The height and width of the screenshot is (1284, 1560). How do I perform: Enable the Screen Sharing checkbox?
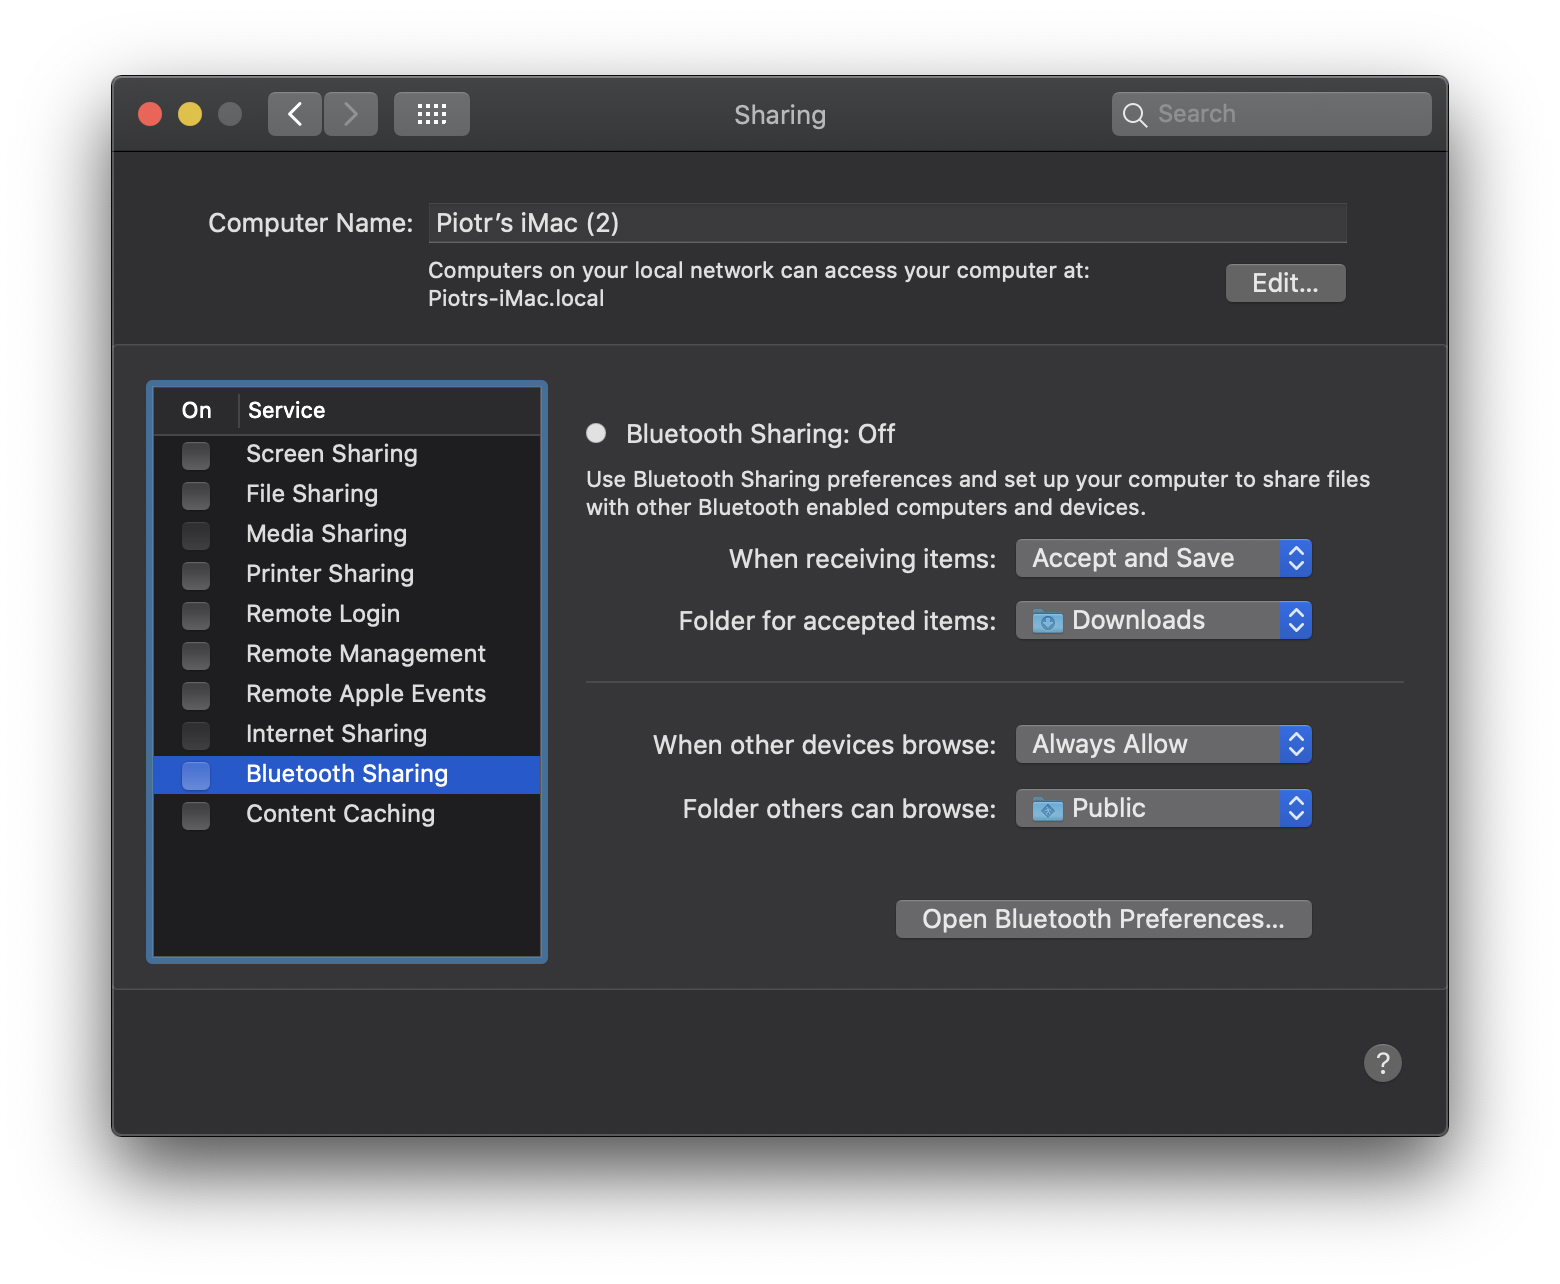click(196, 455)
